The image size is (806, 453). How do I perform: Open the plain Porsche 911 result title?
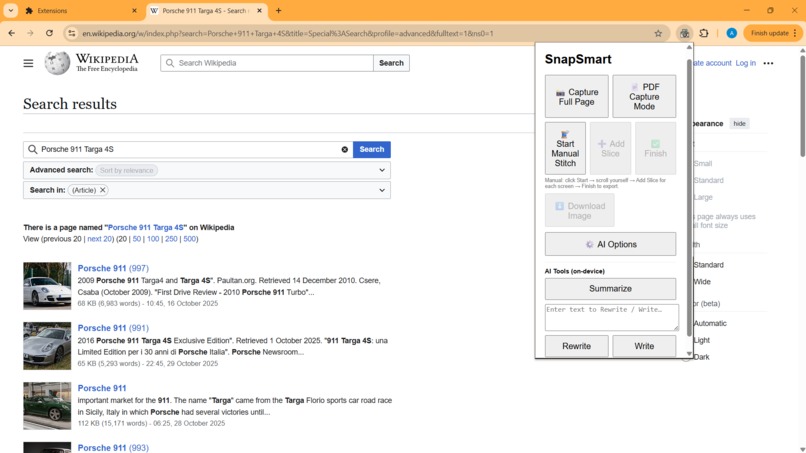[102, 388]
